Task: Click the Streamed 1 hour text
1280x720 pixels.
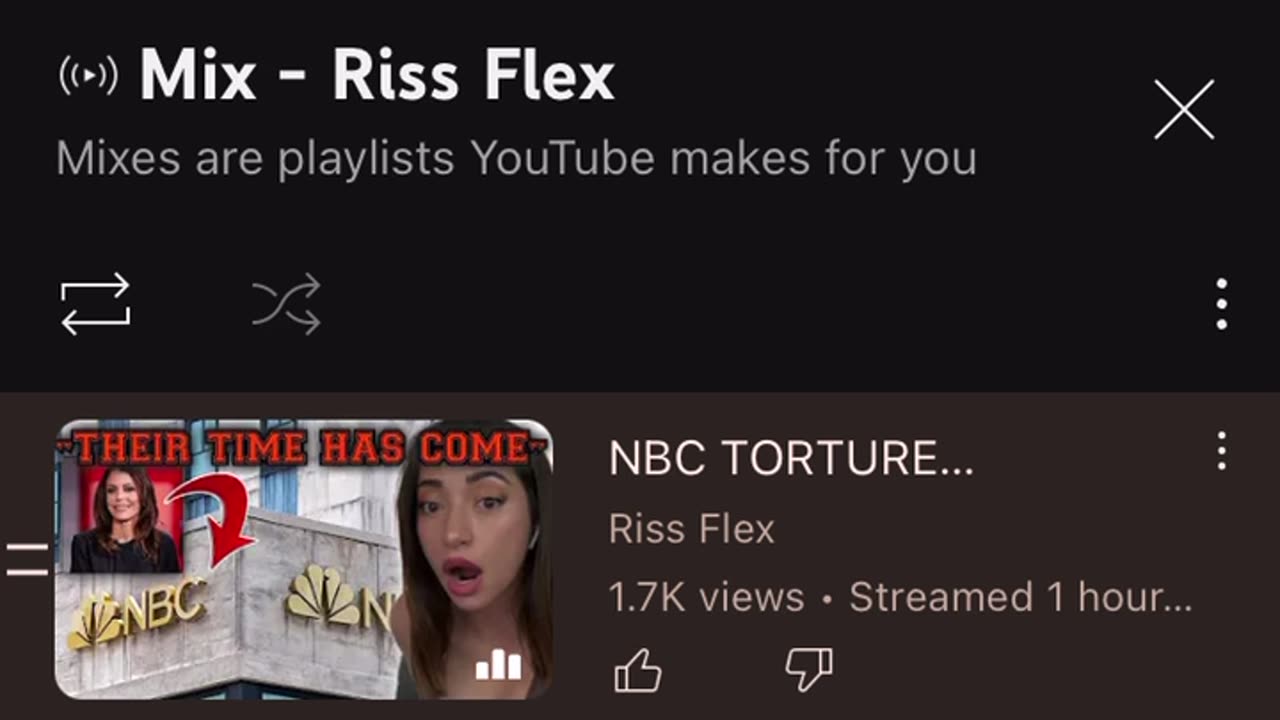Action: [x=1020, y=598]
